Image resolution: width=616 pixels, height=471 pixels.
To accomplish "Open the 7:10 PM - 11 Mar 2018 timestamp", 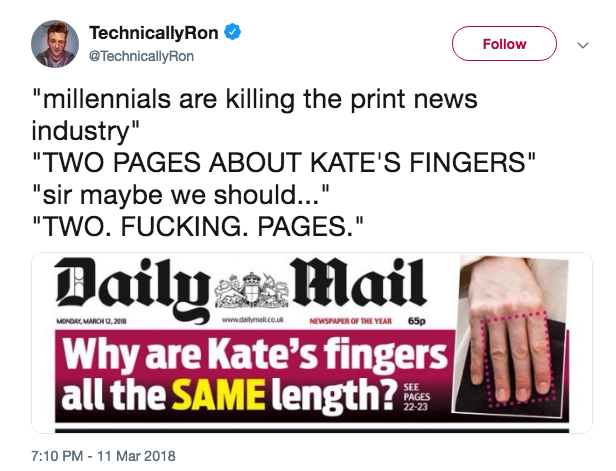I will [104, 454].
